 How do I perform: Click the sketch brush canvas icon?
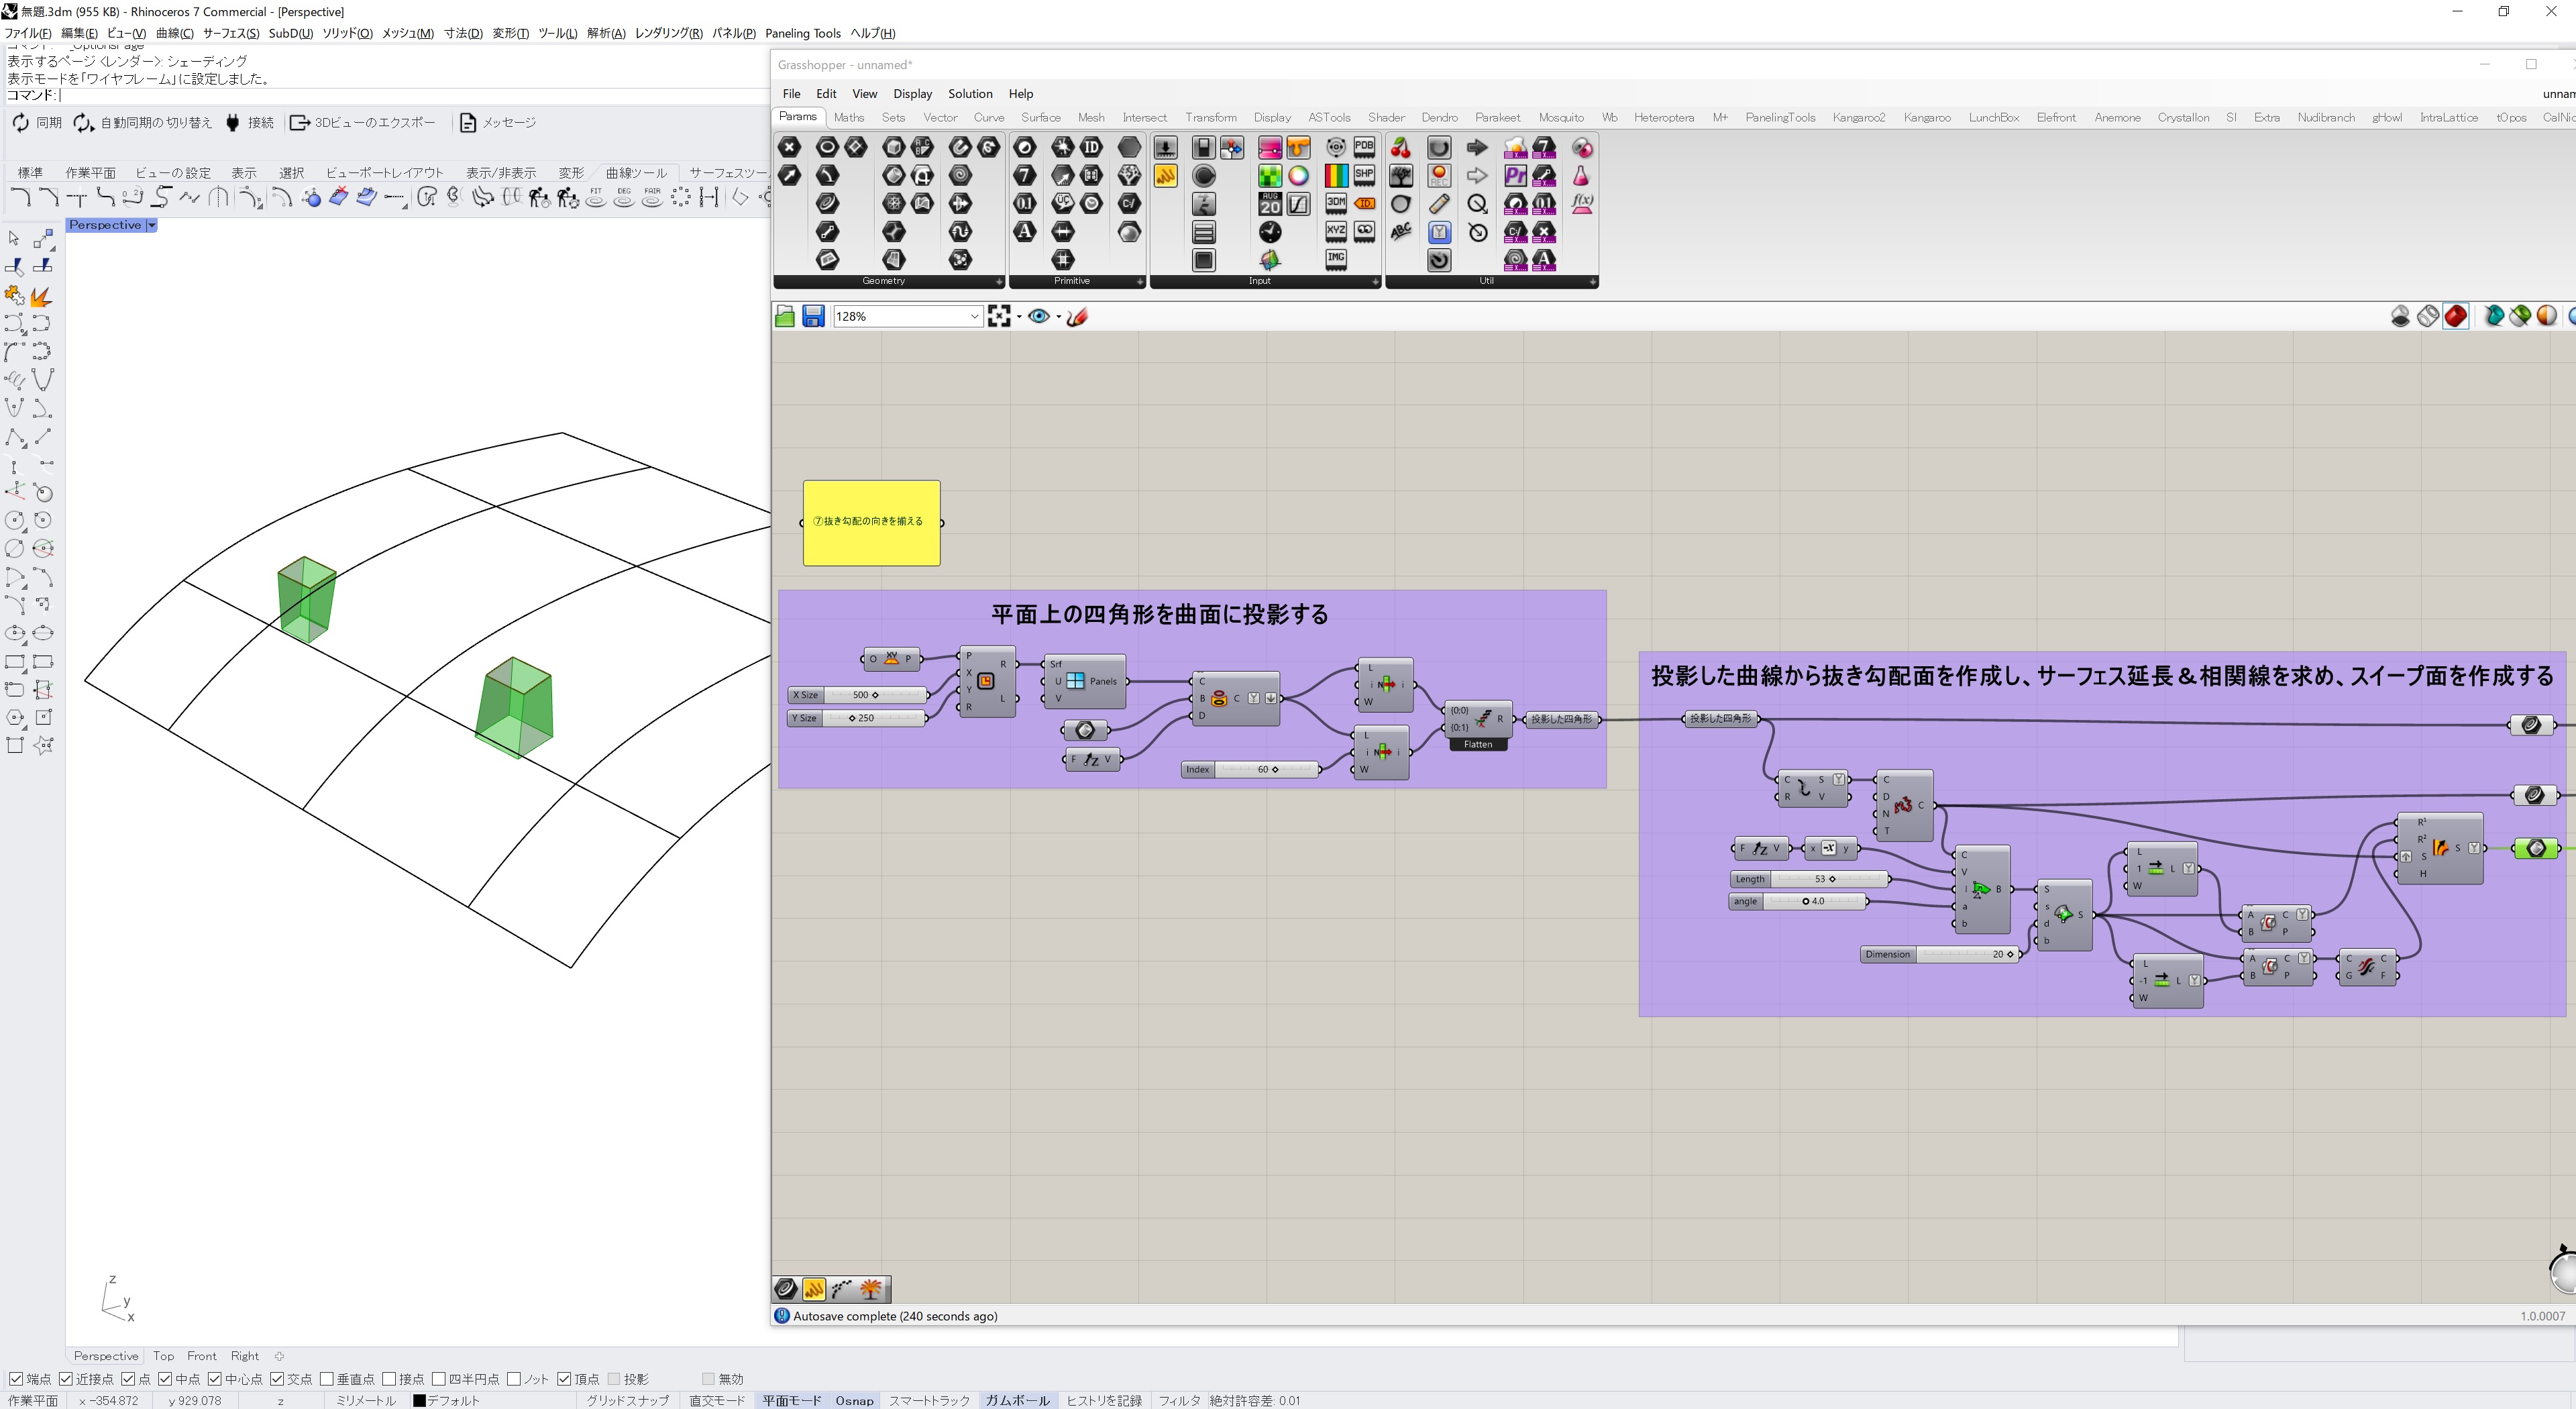coord(1078,317)
